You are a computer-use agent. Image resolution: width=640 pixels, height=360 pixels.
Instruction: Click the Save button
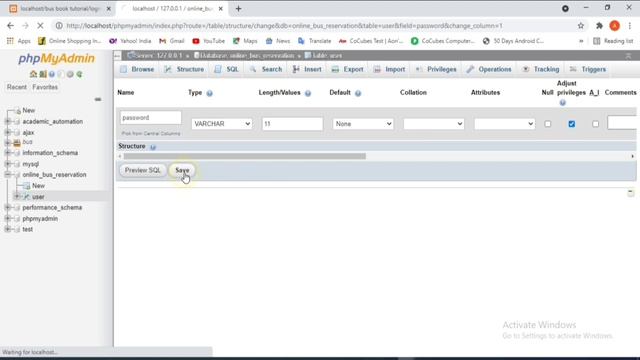coord(182,170)
